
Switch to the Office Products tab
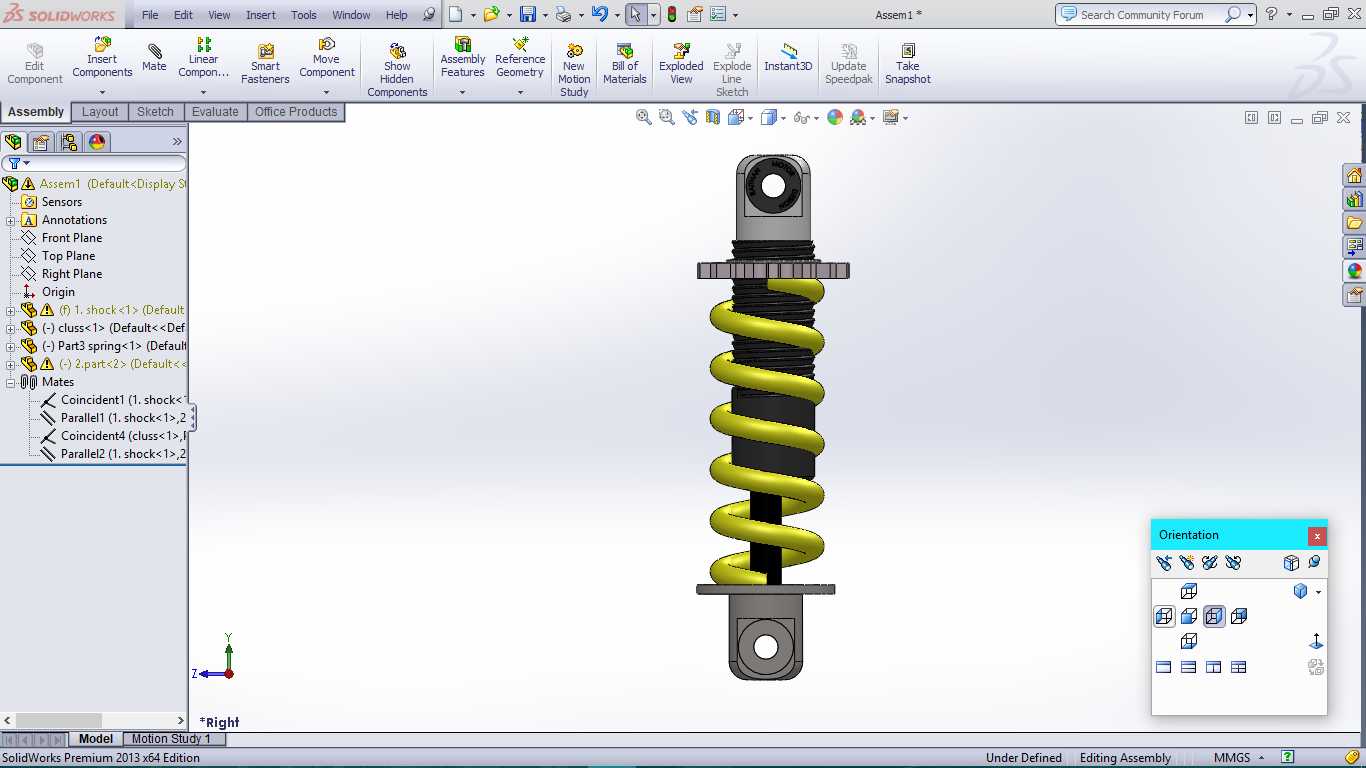(296, 112)
